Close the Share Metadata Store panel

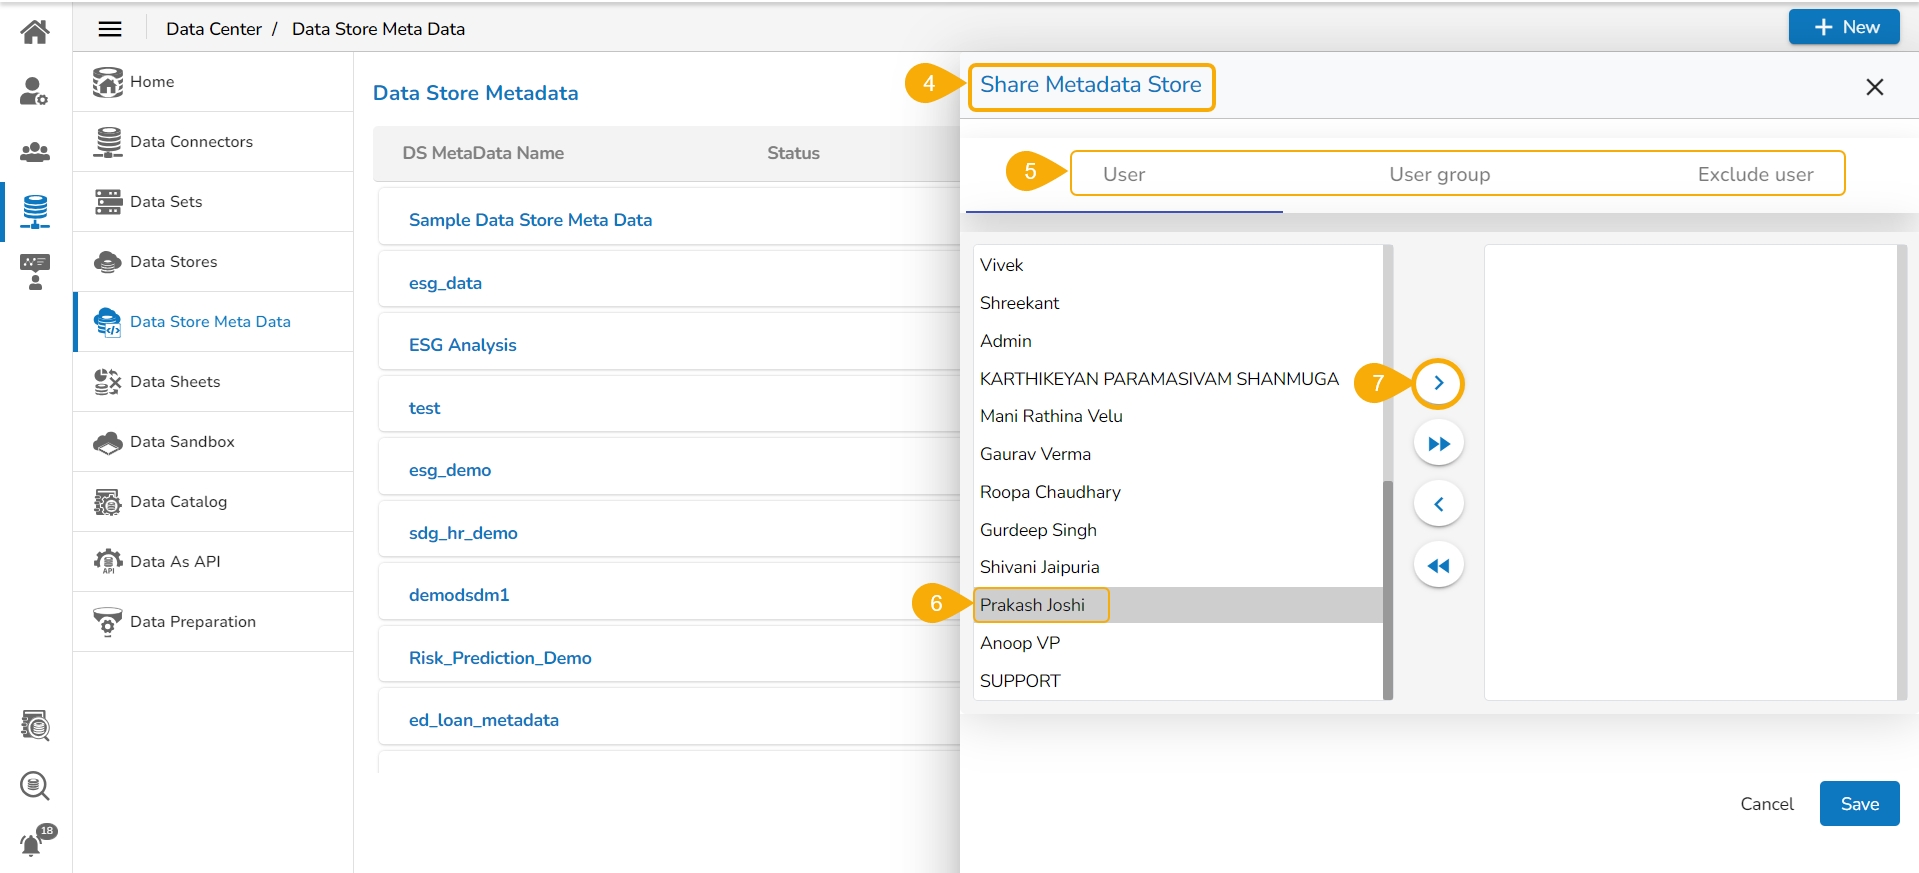[1874, 87]
